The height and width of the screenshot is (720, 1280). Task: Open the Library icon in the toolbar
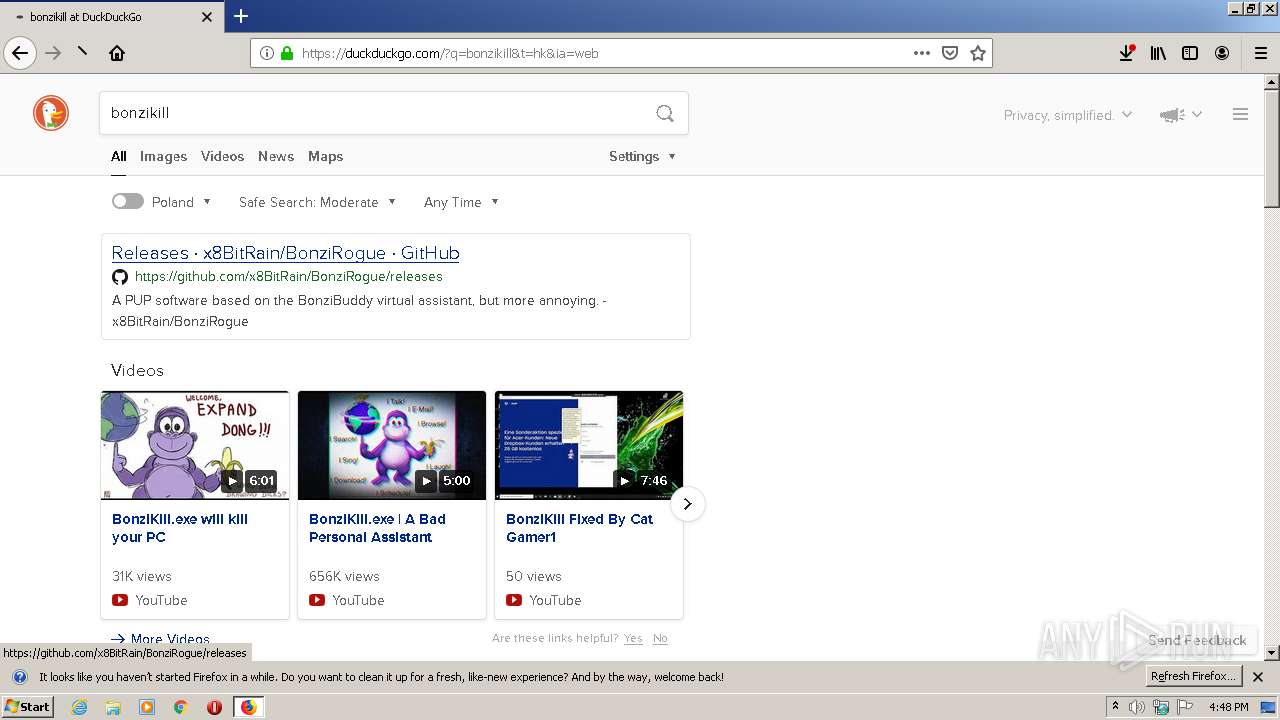pyautogui.click(x=1158, y=53)
